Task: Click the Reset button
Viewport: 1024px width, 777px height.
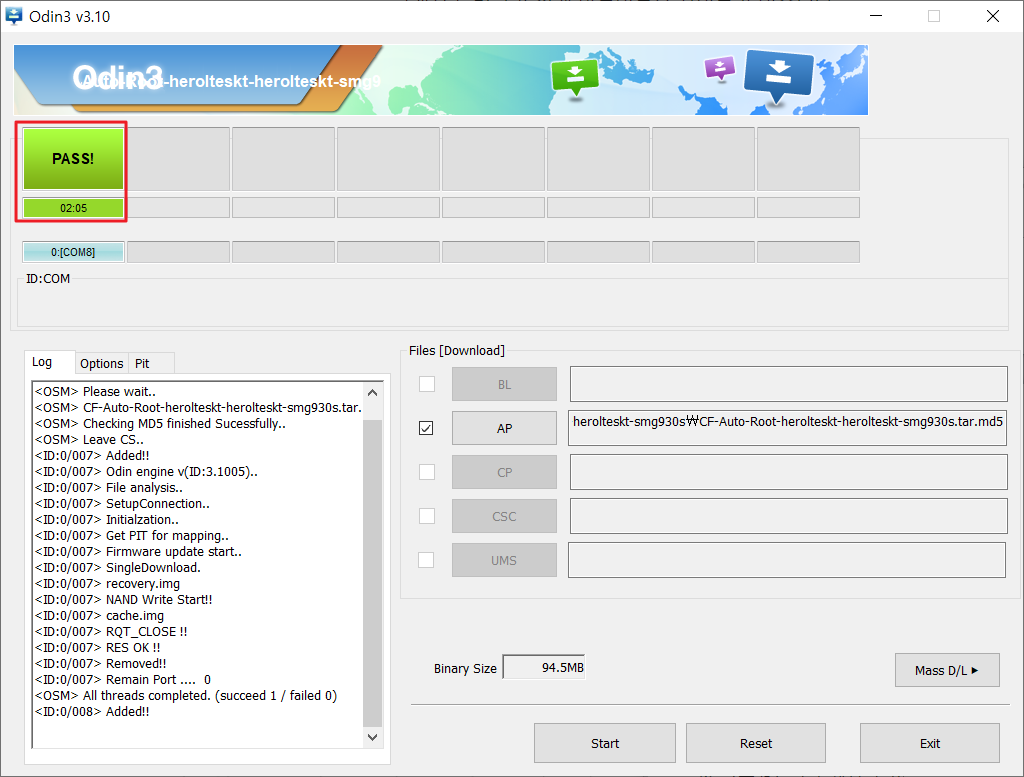Action: 756,743
